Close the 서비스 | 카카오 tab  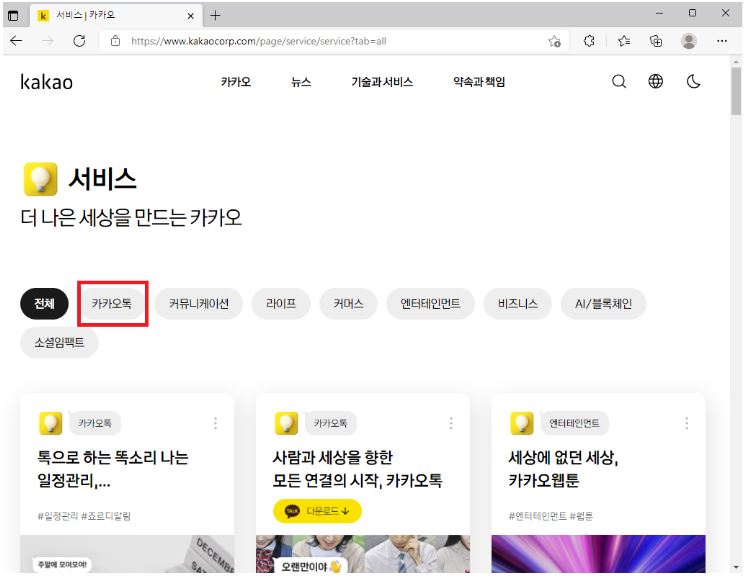coord(191,16)
